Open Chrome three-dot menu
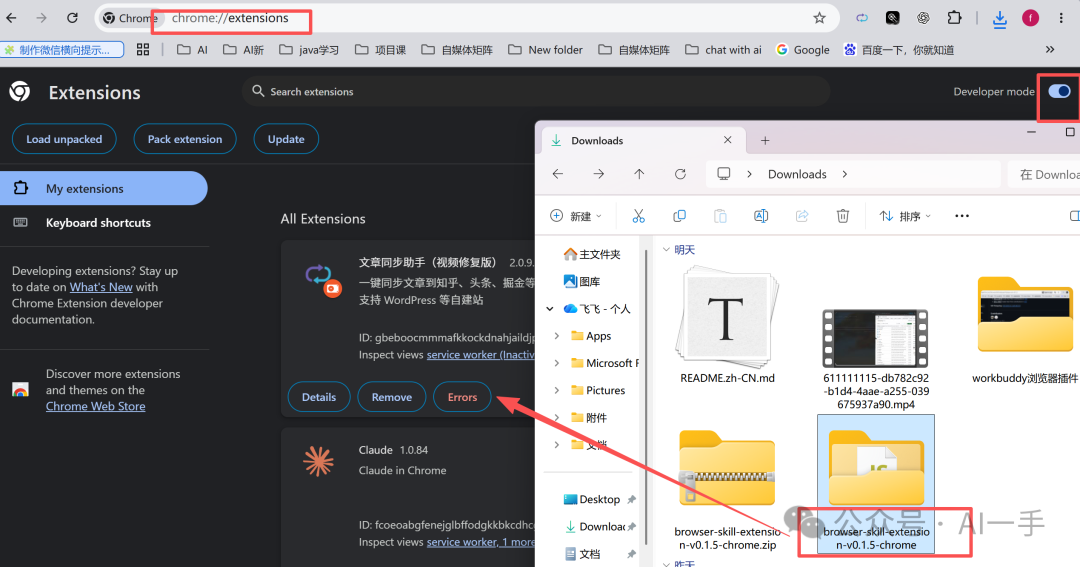Image resolution: width=1080 pixels, height=567 pixels. tap(1061, 18)
